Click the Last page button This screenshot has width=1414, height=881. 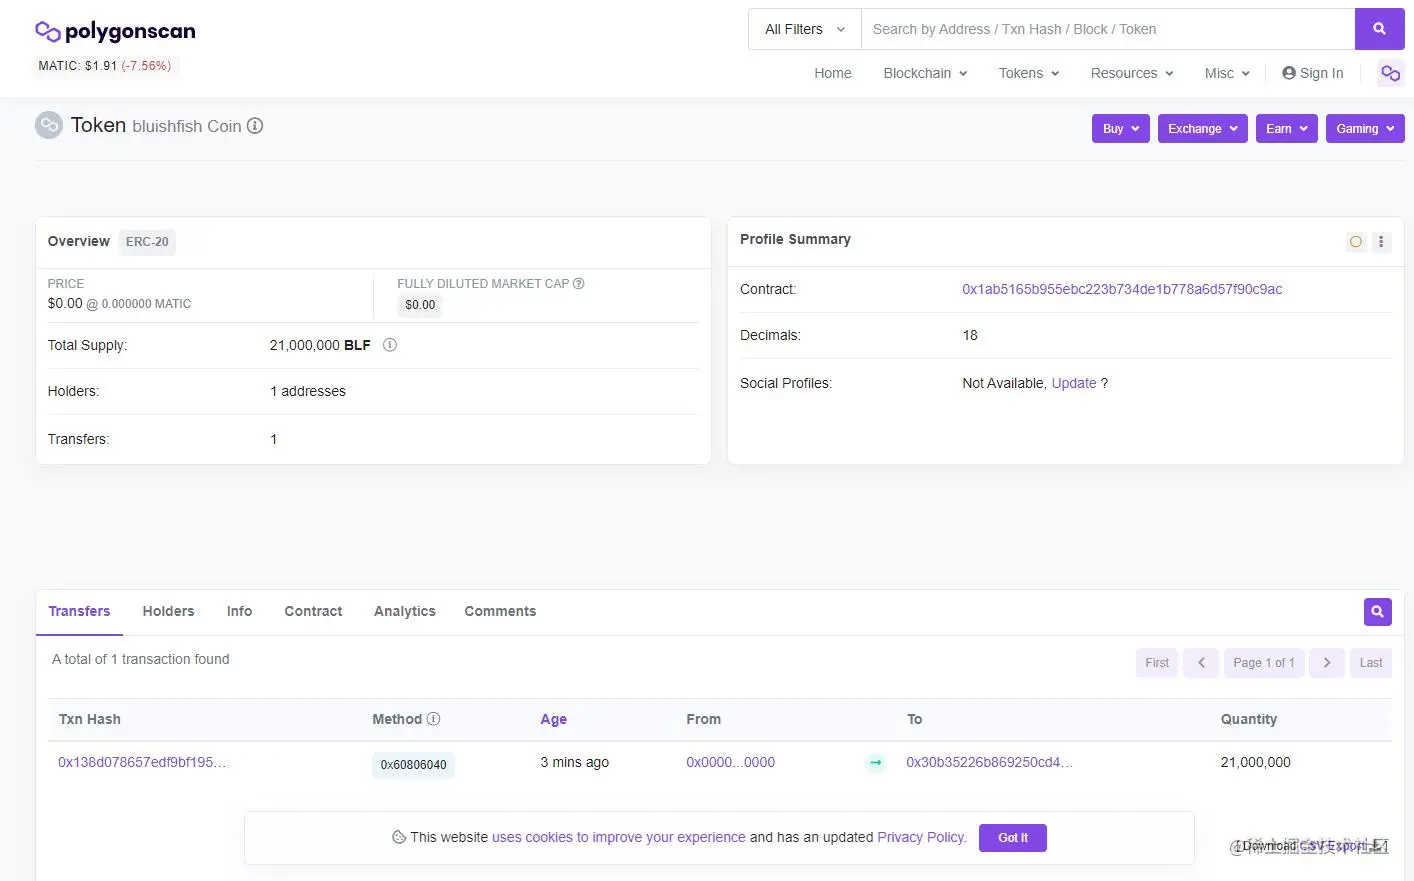(x=1371, y=663)
